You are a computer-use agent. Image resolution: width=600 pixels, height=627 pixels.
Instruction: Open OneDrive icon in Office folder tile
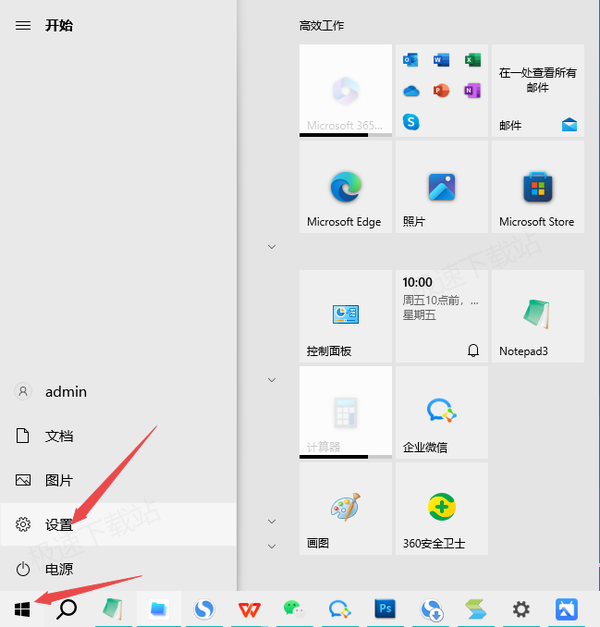pos(411,91)
